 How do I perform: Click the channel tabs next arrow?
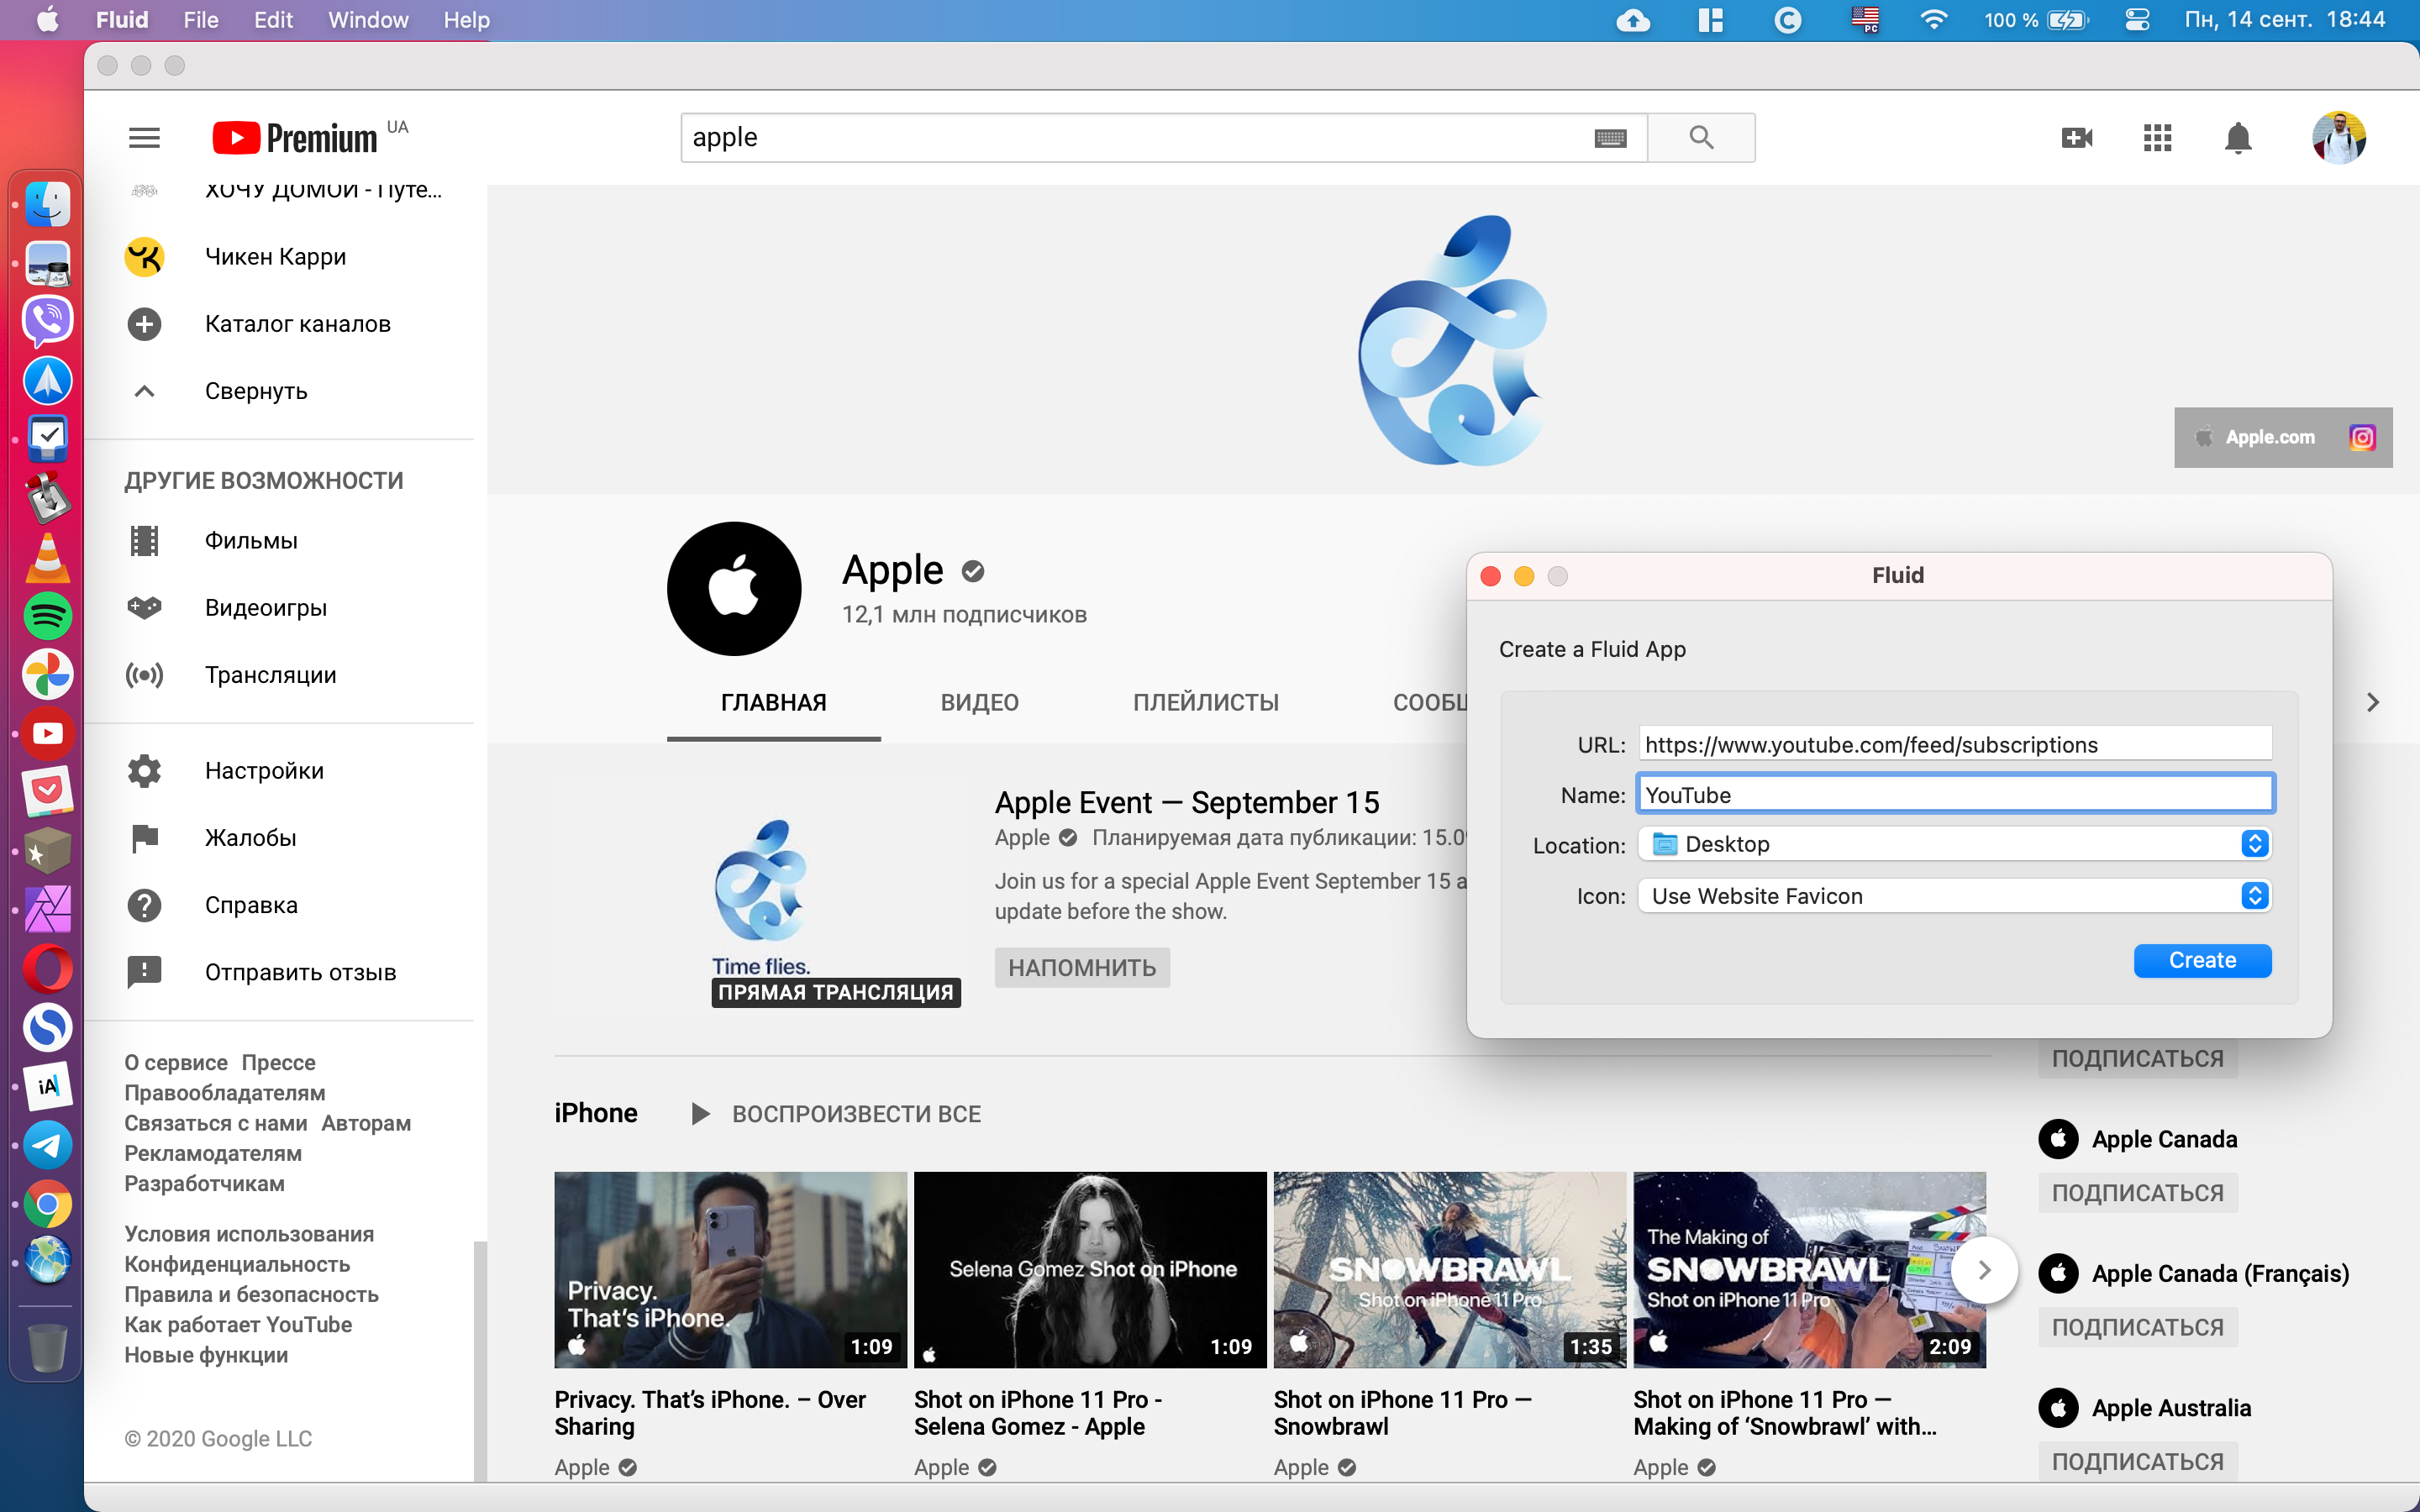[2372, 702]
